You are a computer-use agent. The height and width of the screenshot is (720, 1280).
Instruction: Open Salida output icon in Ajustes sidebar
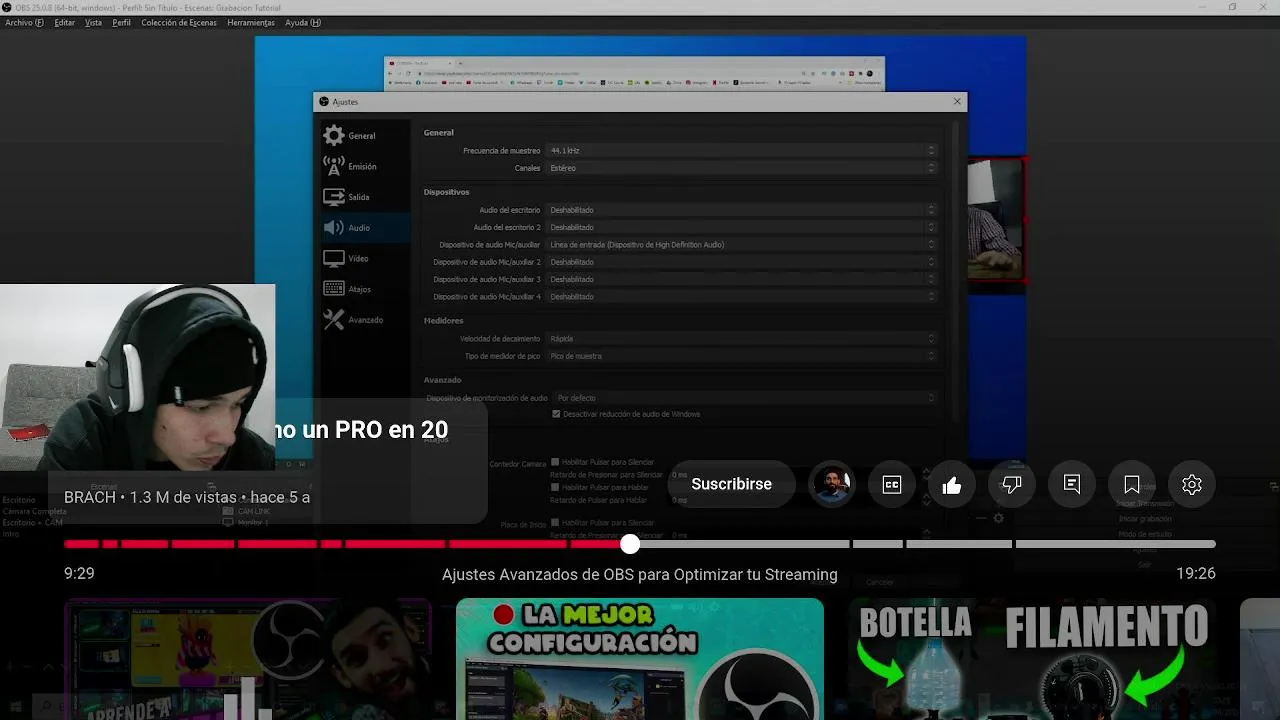(334, 197)
